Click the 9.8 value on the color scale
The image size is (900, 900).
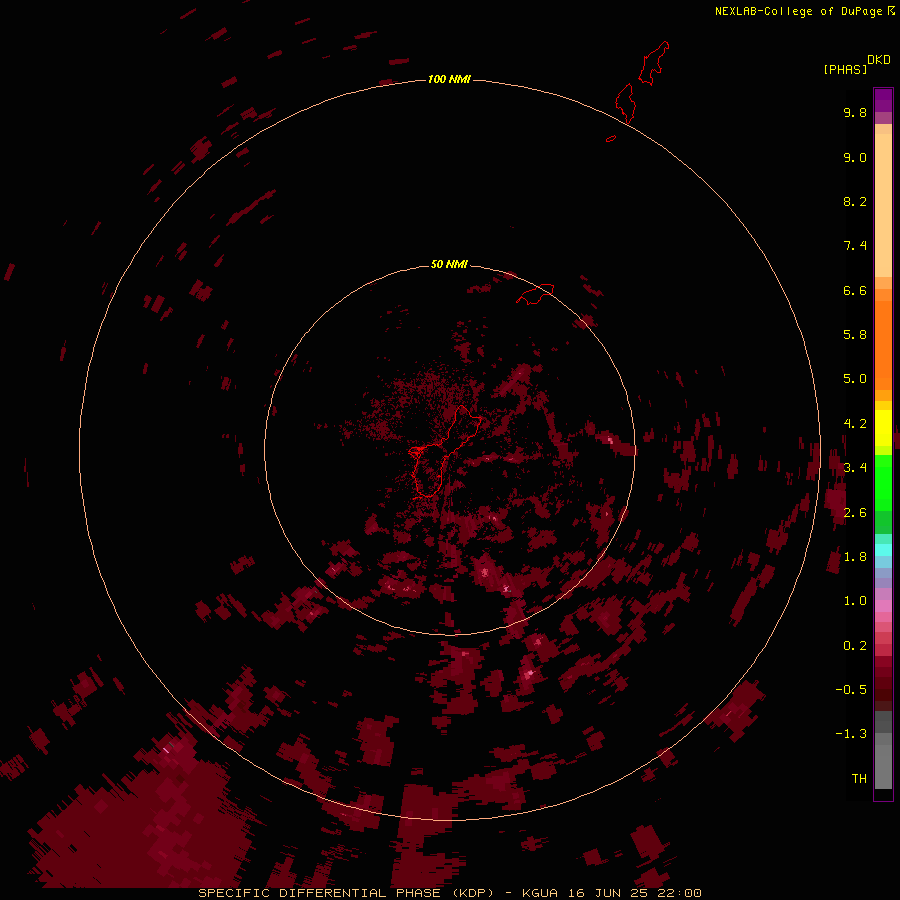855,112
